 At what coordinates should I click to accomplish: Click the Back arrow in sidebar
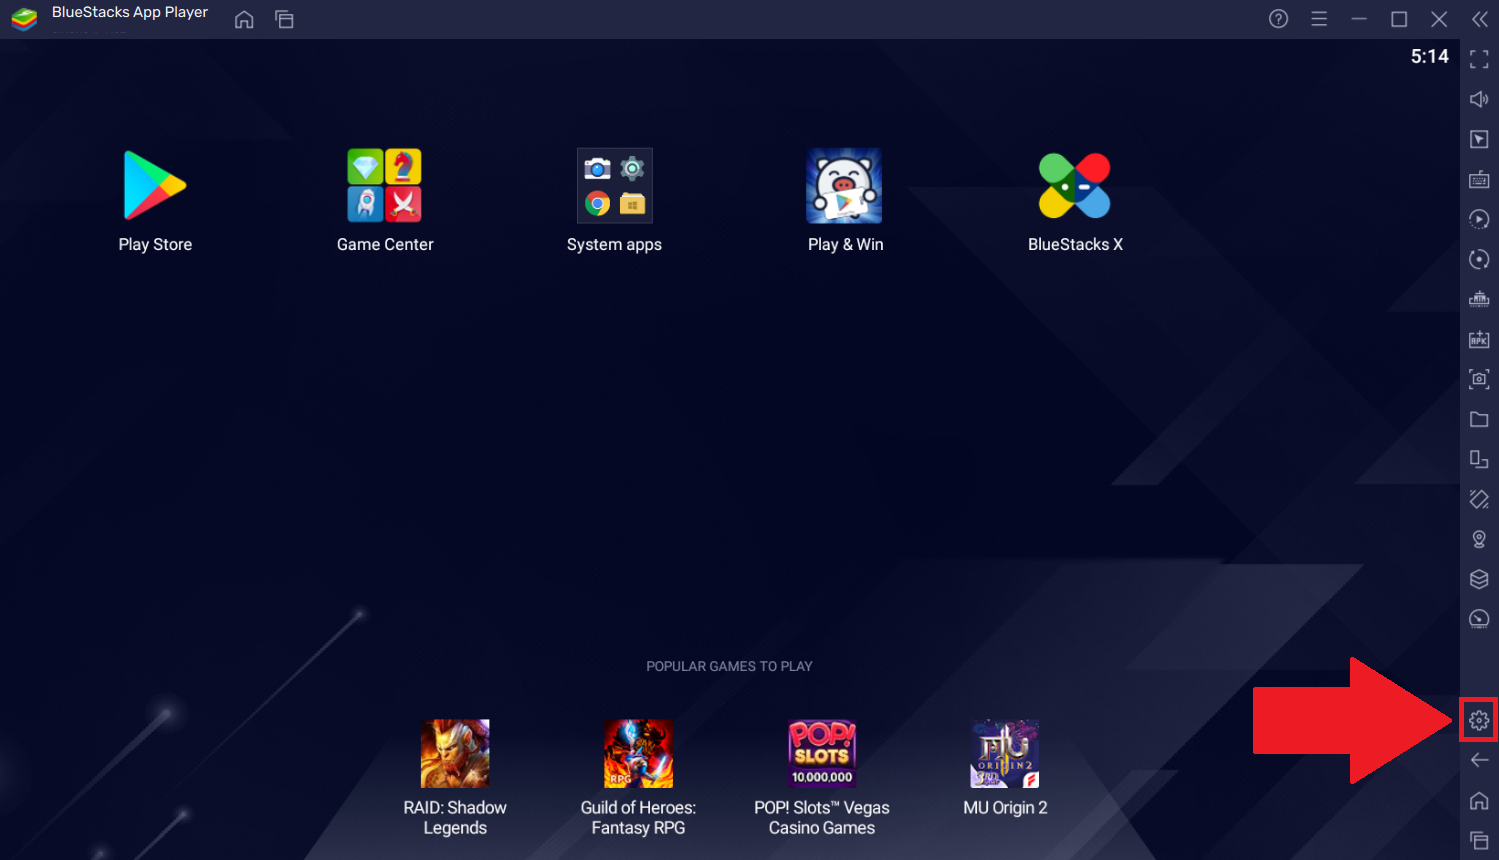1479,760
